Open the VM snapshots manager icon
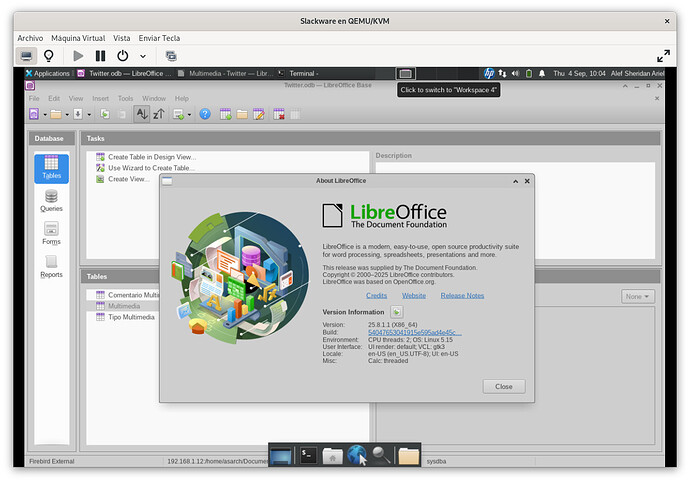 click(x=171, y=56)
